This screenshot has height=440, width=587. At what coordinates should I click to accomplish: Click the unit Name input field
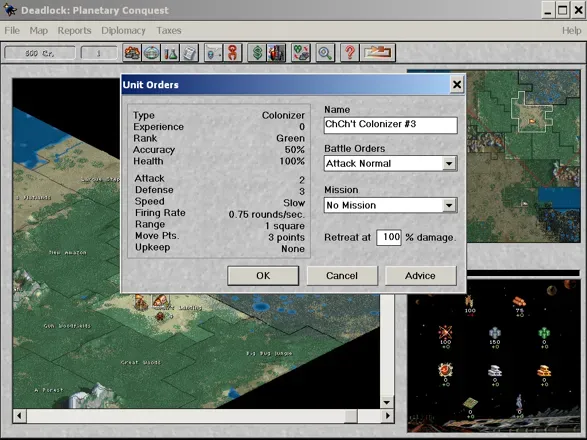[x=390, y=125]
